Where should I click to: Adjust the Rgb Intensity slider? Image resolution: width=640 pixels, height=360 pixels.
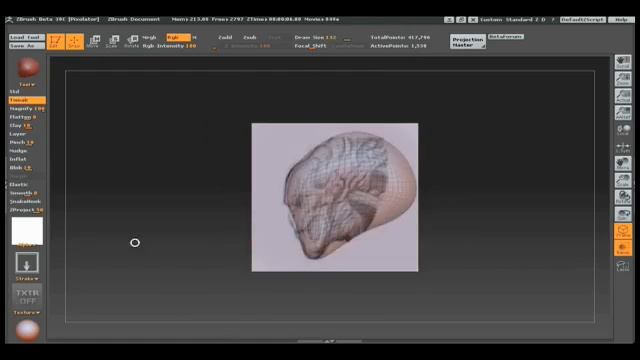click(x=170, y=46)
